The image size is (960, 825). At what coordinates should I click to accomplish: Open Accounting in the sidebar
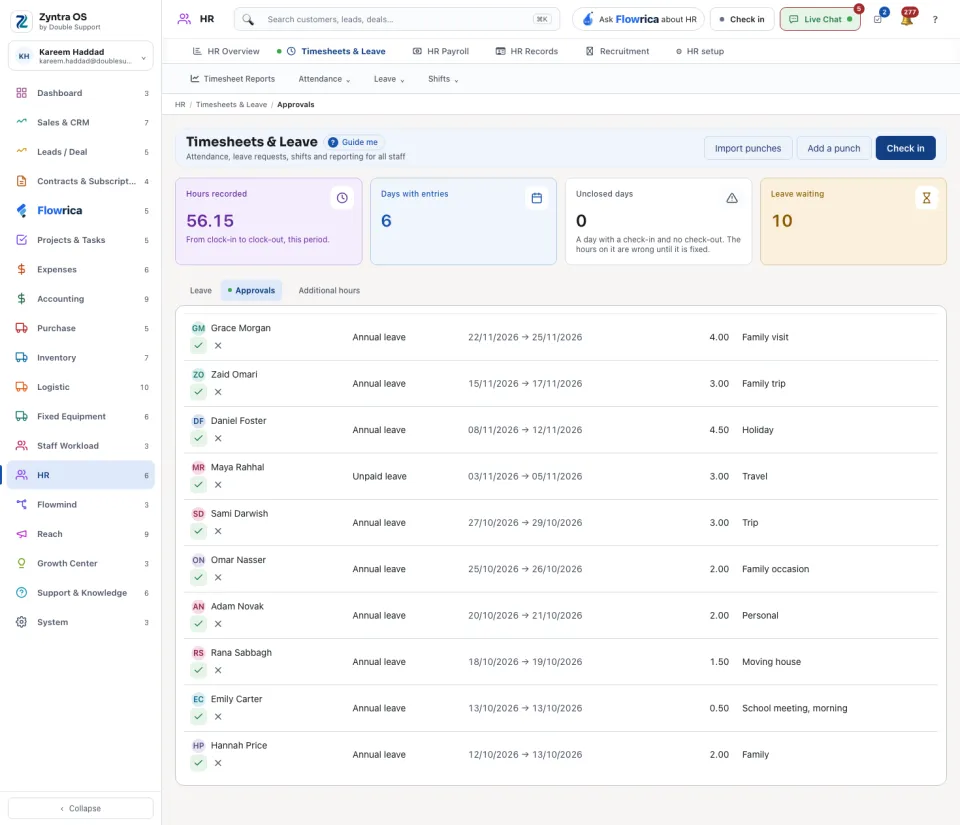81,299
